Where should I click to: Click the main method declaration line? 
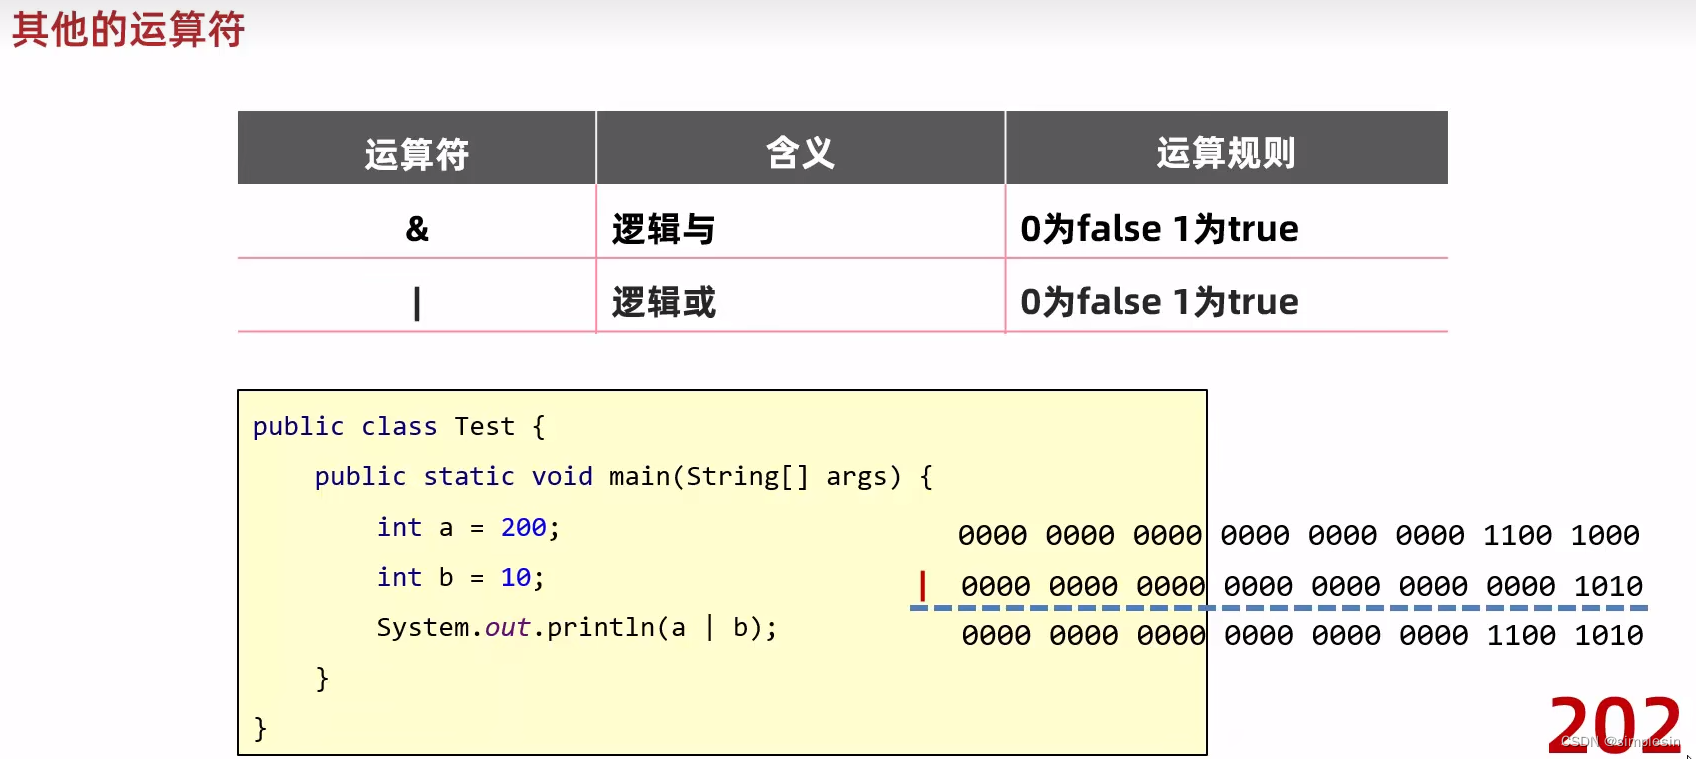tap(624, 477)
